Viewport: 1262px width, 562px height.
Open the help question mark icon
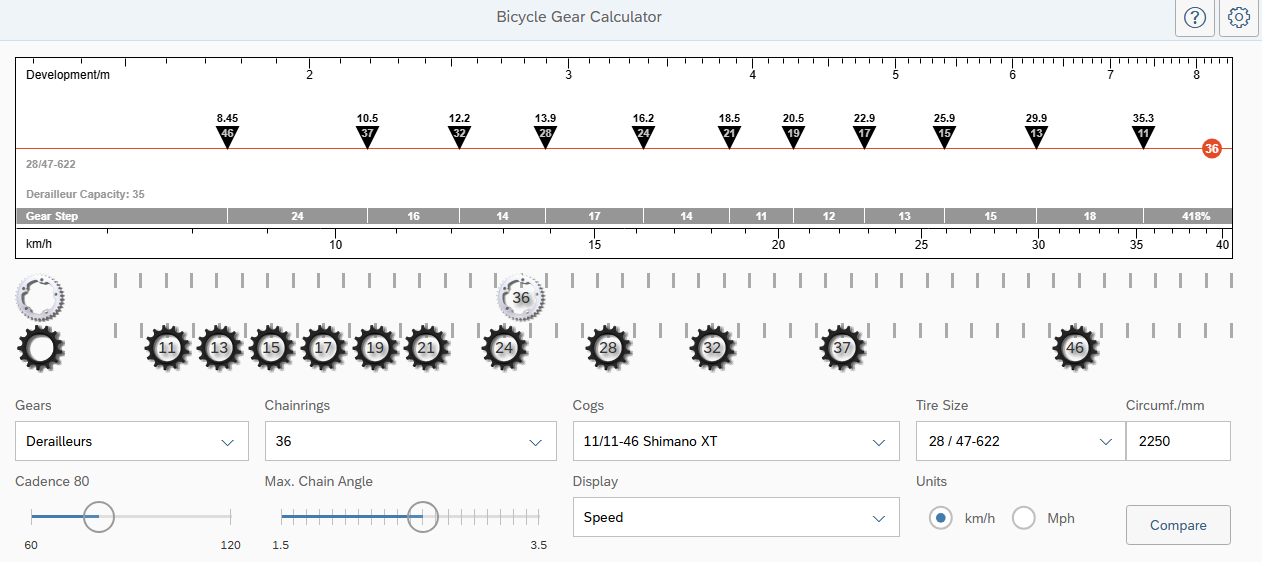1194,18
